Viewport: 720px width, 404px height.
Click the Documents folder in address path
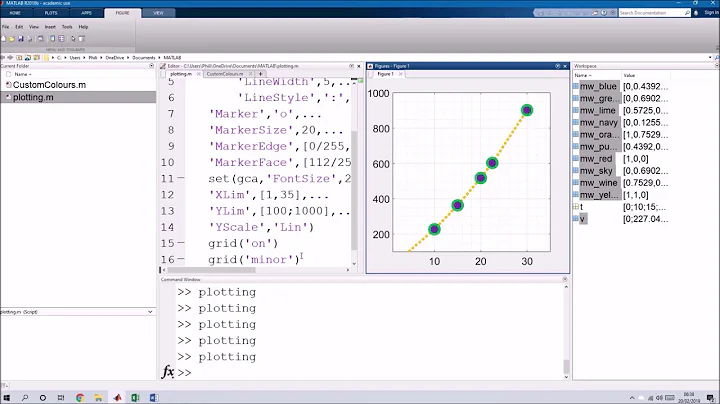144,57
